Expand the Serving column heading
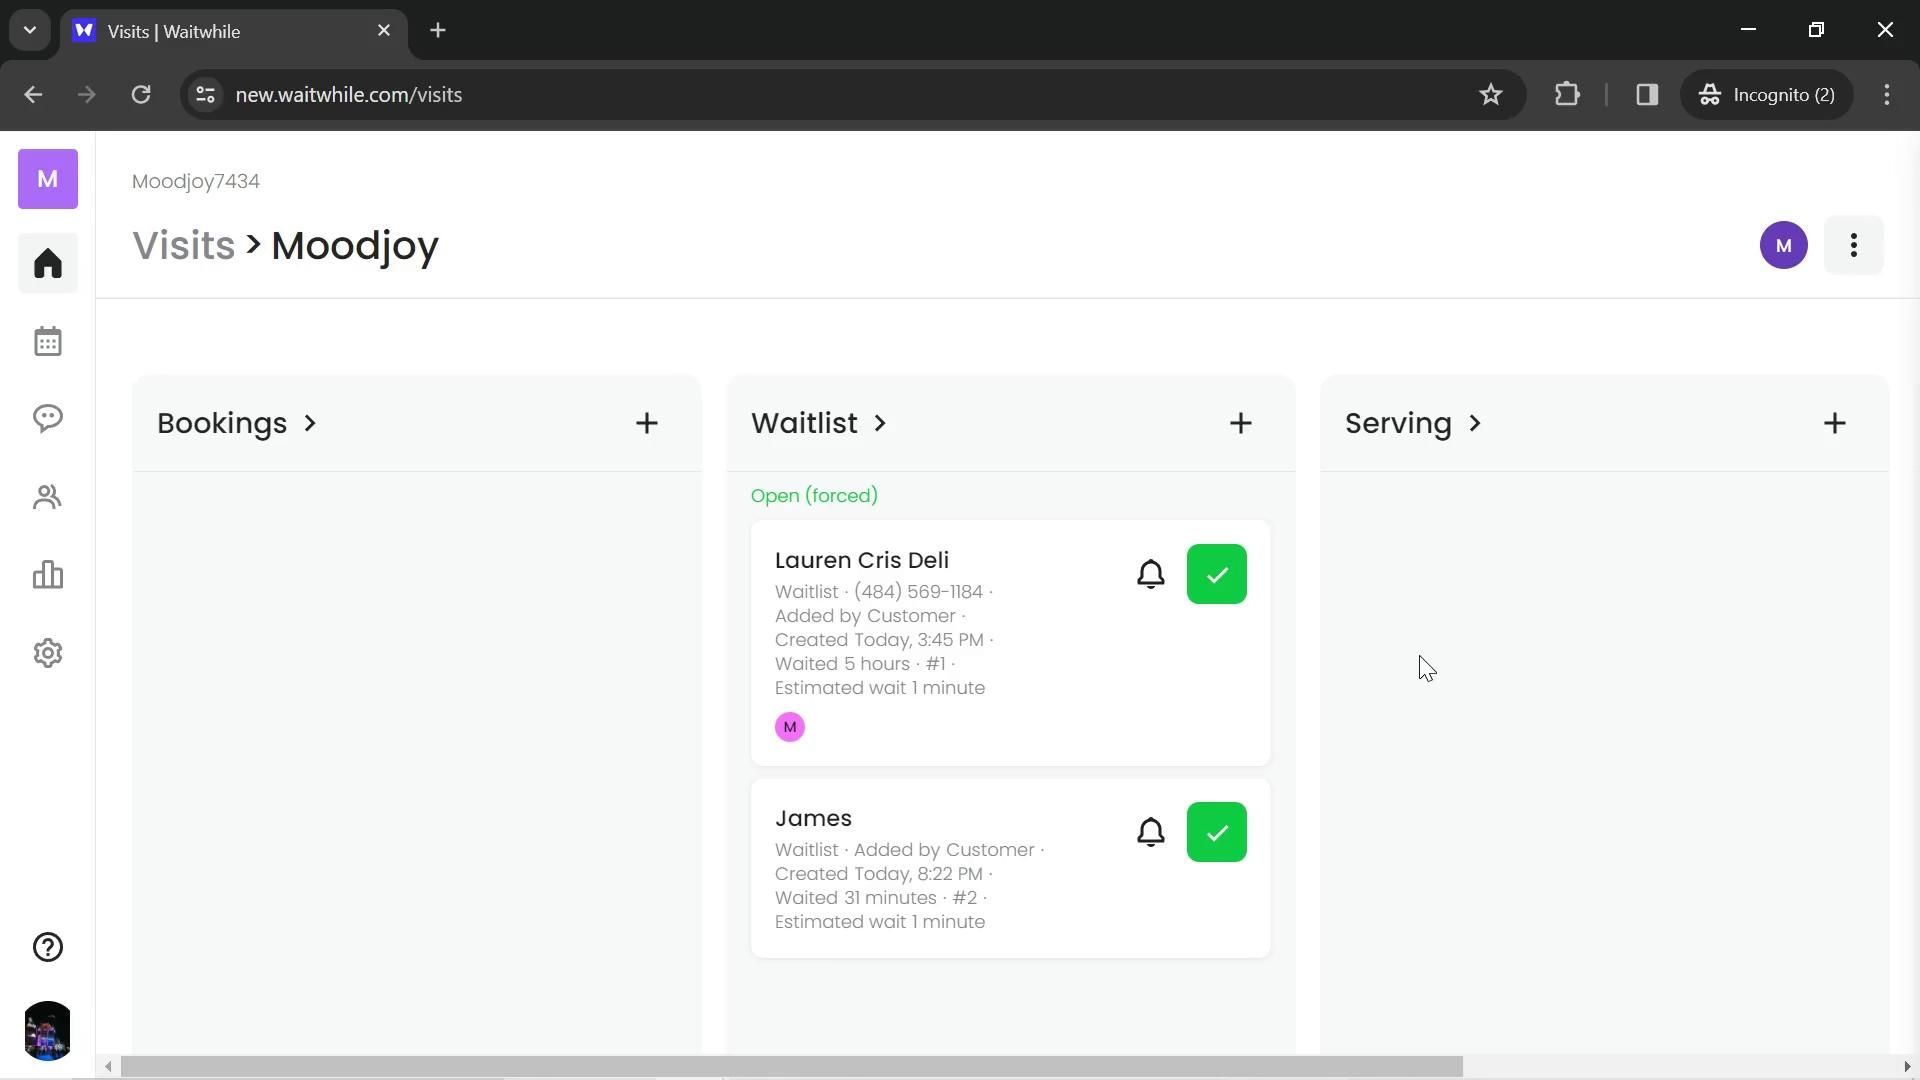The height and width of the screenshot is (1080, 1920). click(x=1412, y=423)
